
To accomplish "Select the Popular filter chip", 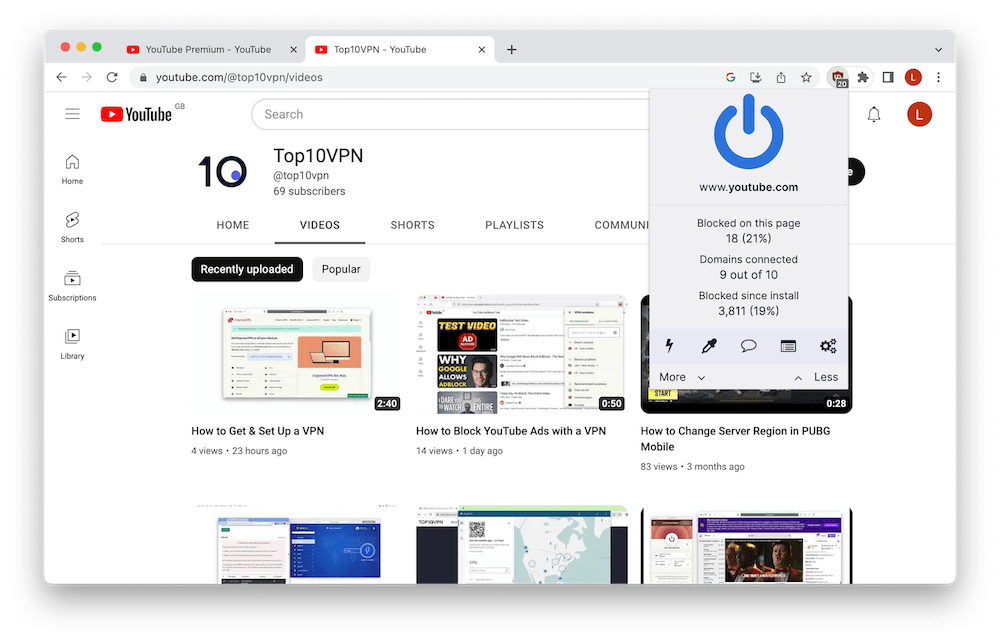I will point(341,269).
